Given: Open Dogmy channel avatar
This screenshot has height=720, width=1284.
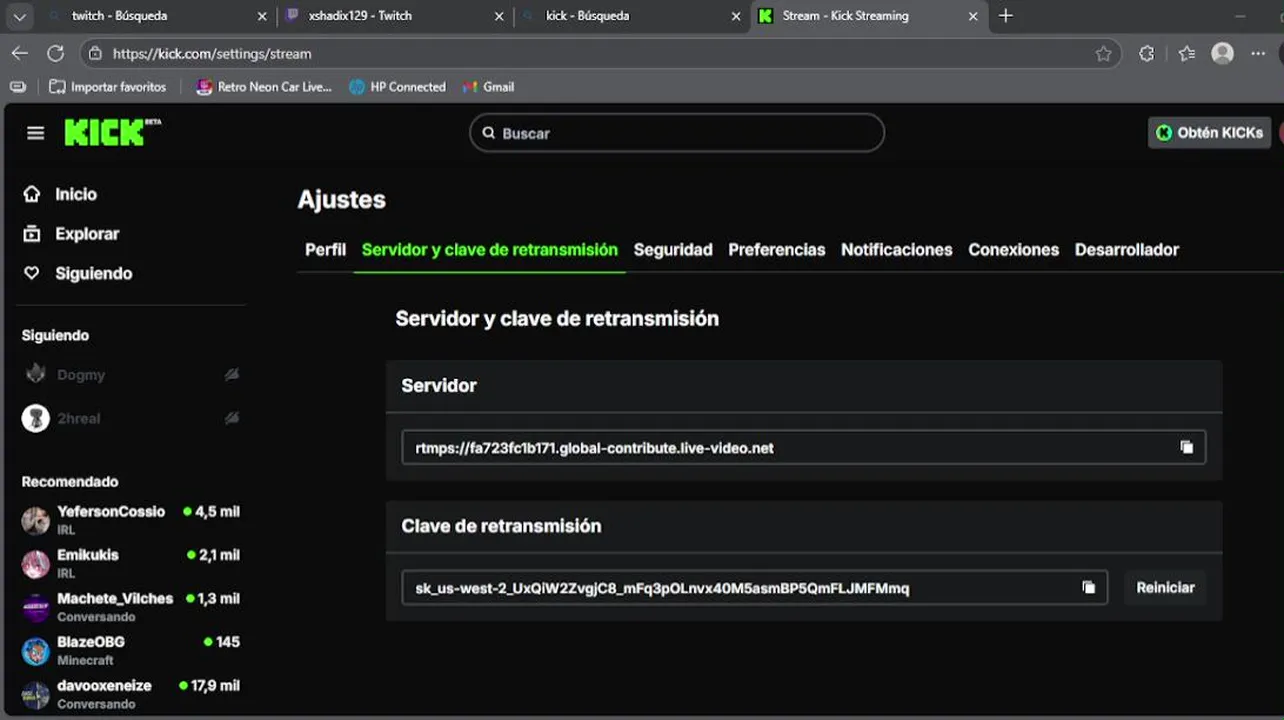Looking at the screenshot, I should click(x=36, y=374).
